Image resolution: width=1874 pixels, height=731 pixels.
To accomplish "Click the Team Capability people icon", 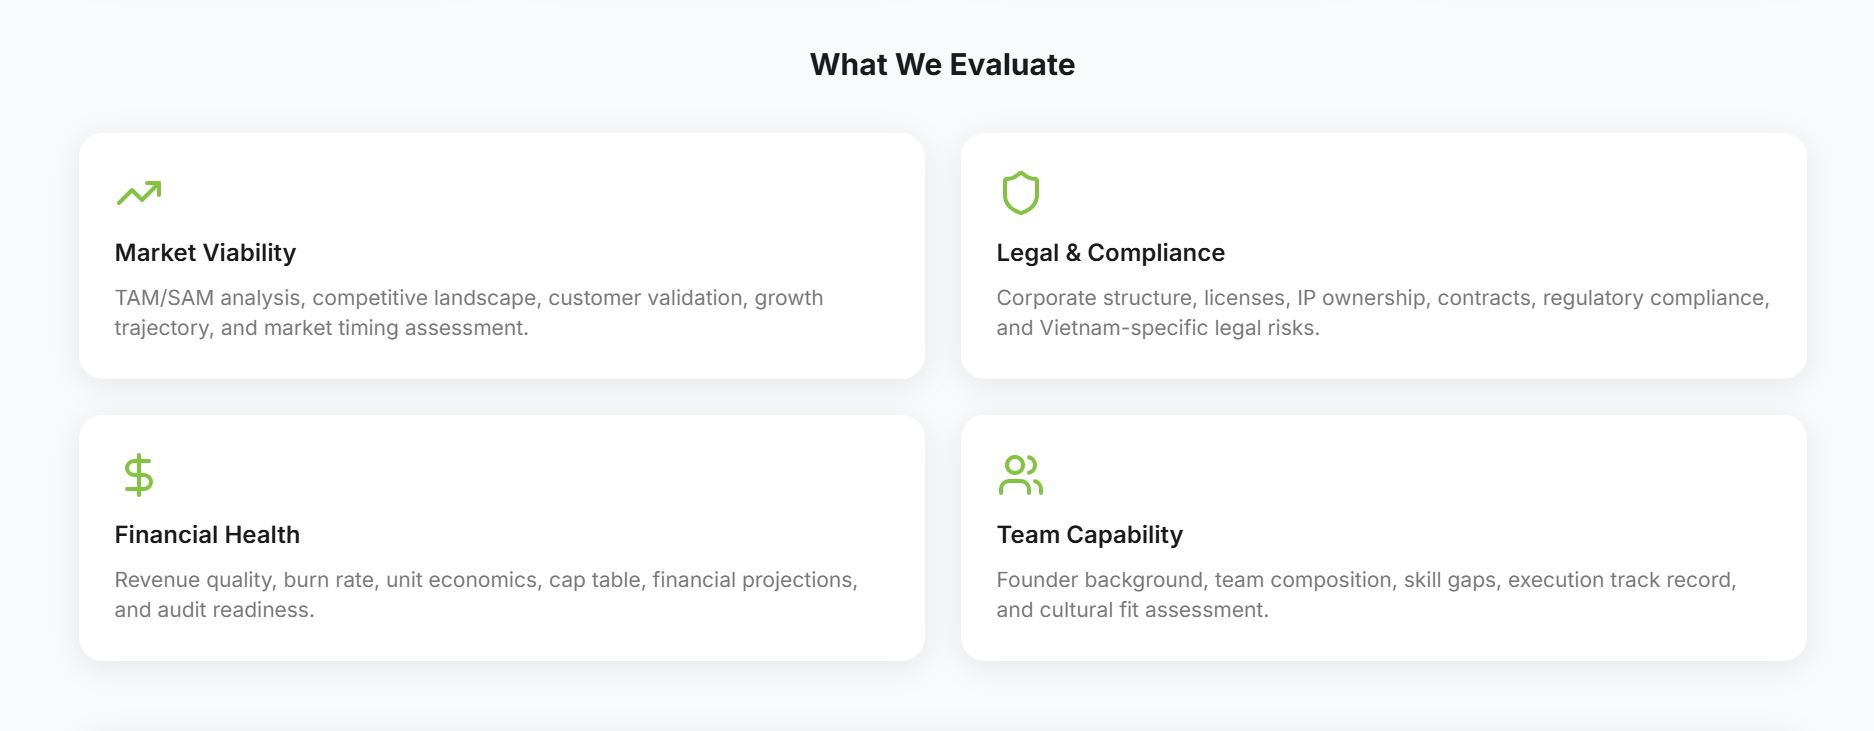I will tap(1020, 475).
